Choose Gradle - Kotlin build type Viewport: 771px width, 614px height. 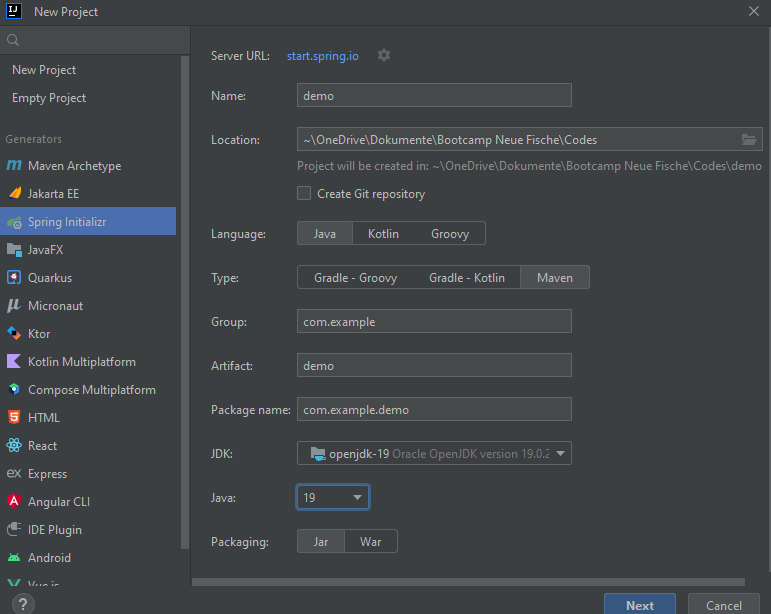[467, 278]
